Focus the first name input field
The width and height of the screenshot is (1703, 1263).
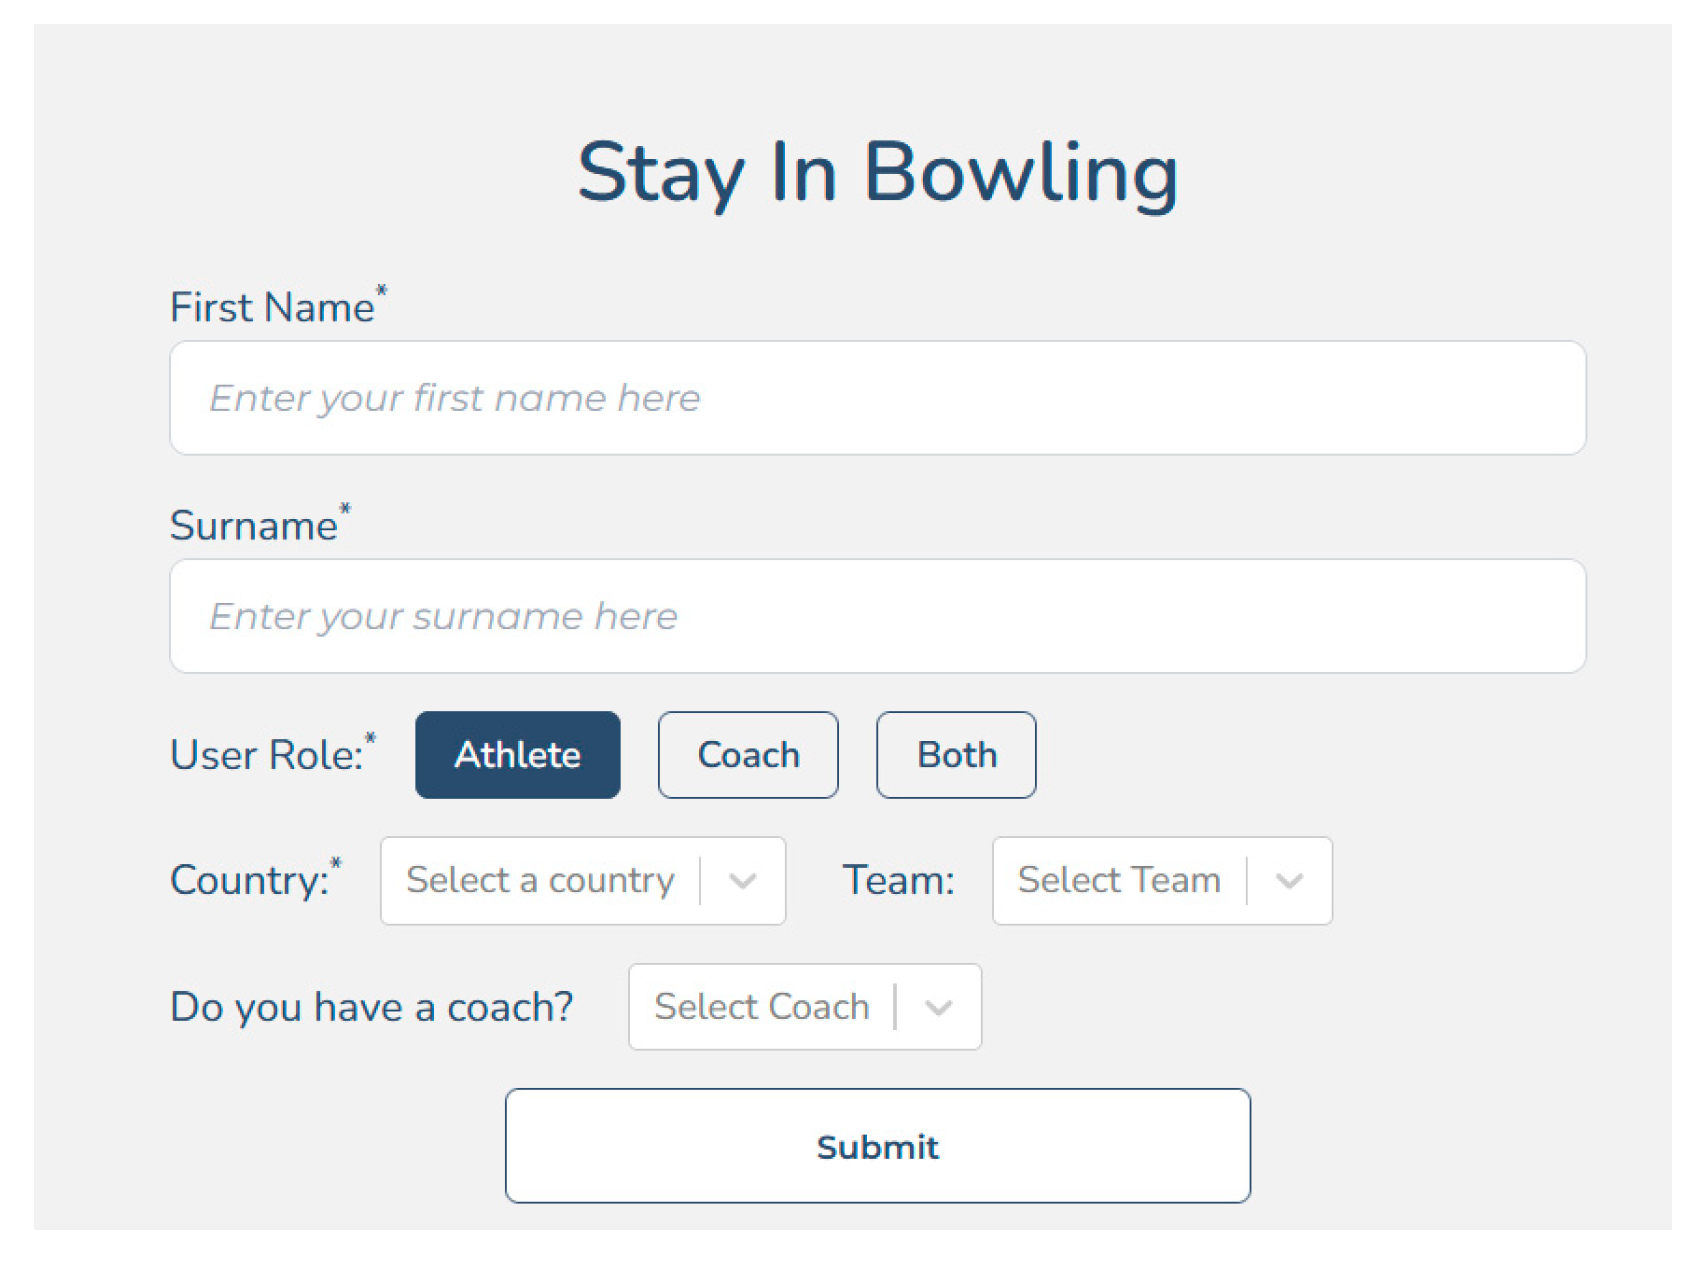pos(877,398)
